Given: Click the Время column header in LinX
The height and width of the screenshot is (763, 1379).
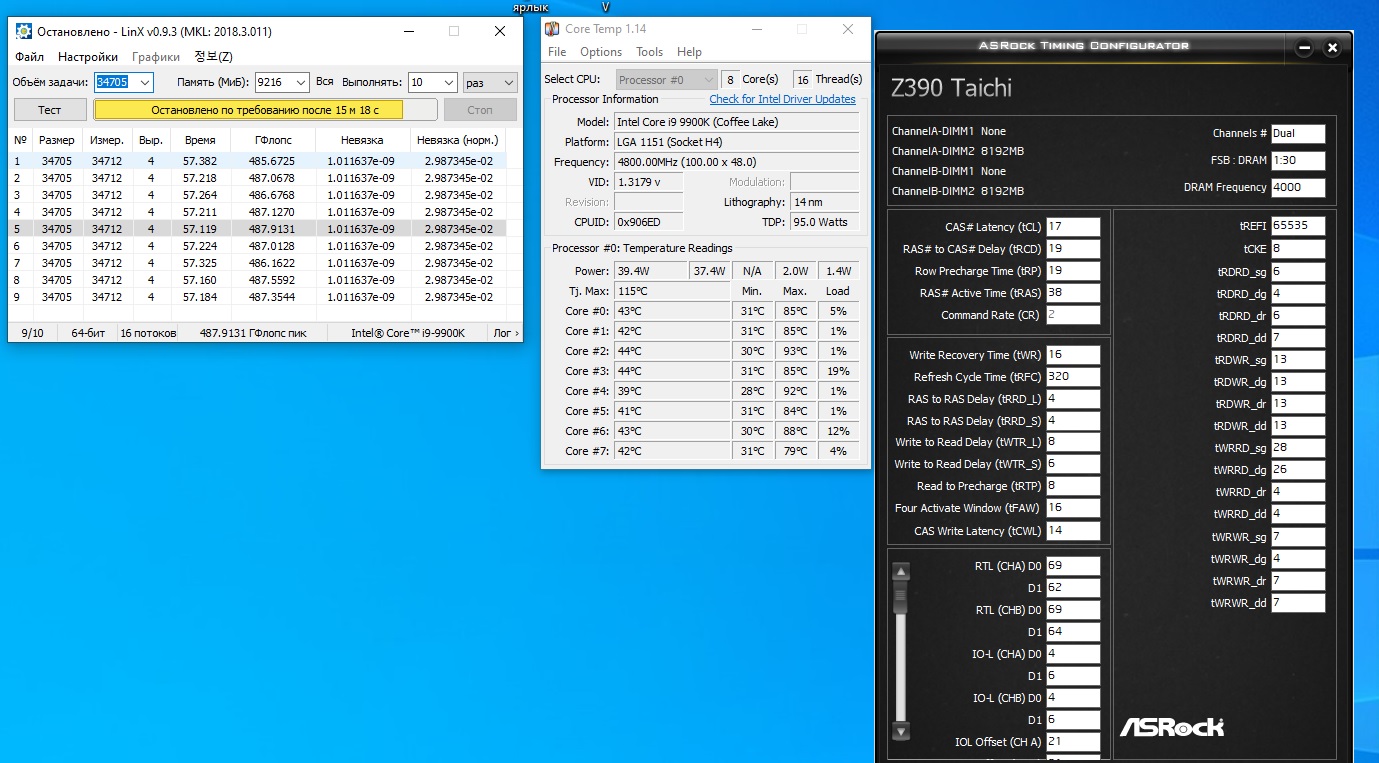Looking at the screenshot, I should coord(200,140).
